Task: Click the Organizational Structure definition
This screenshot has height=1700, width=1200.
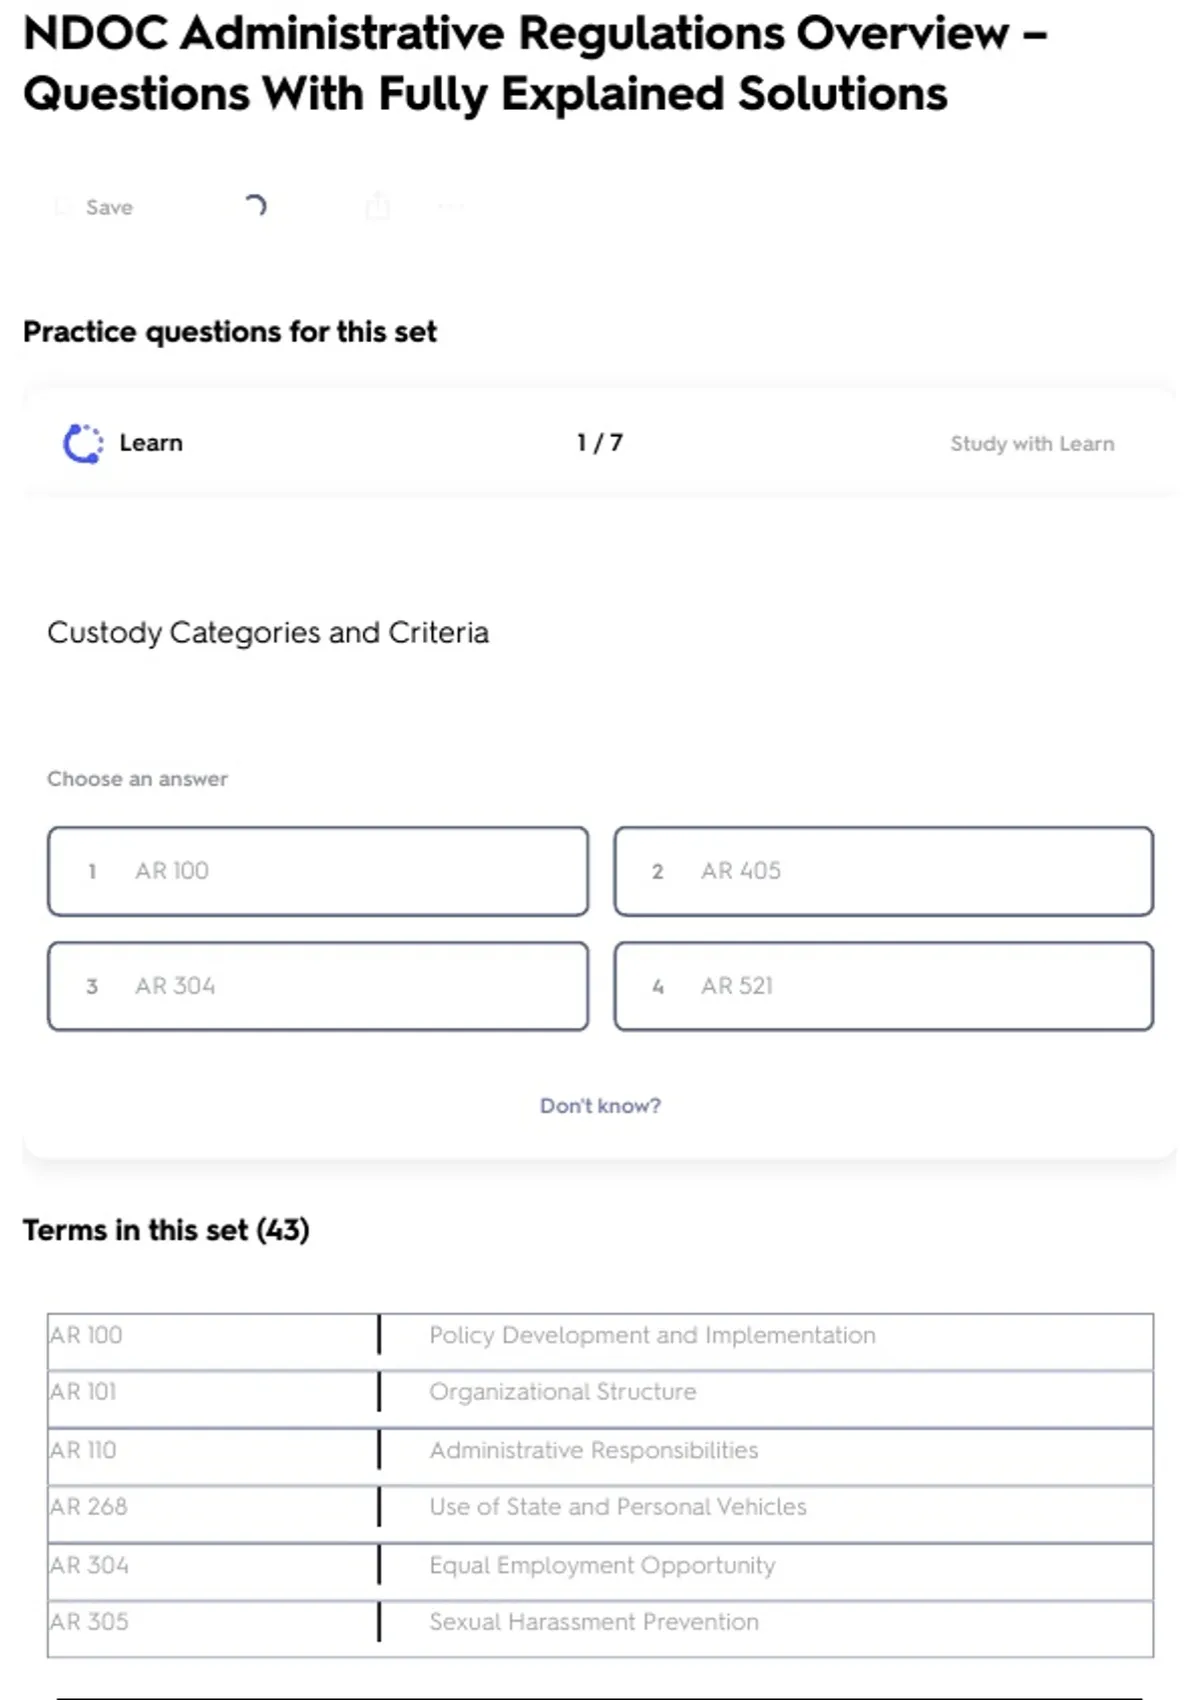Action: pyautogui.click(x=562, y=1392)
